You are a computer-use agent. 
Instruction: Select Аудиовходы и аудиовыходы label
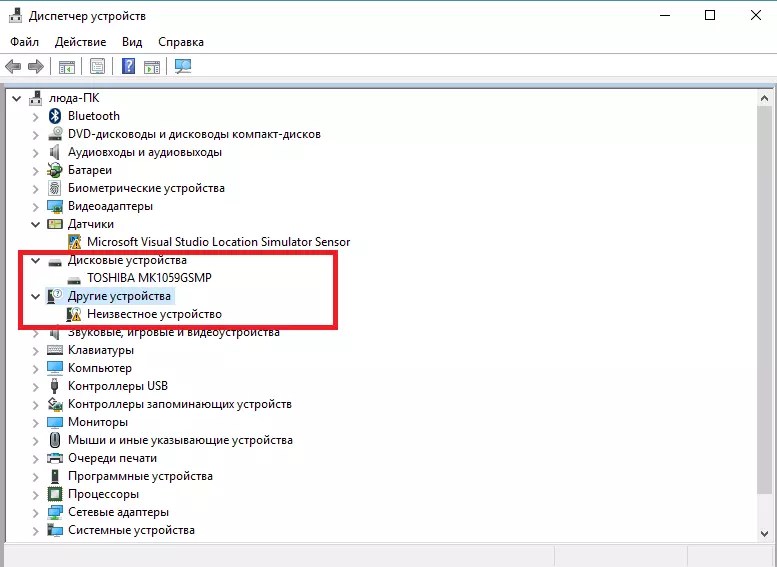(145, 152)
